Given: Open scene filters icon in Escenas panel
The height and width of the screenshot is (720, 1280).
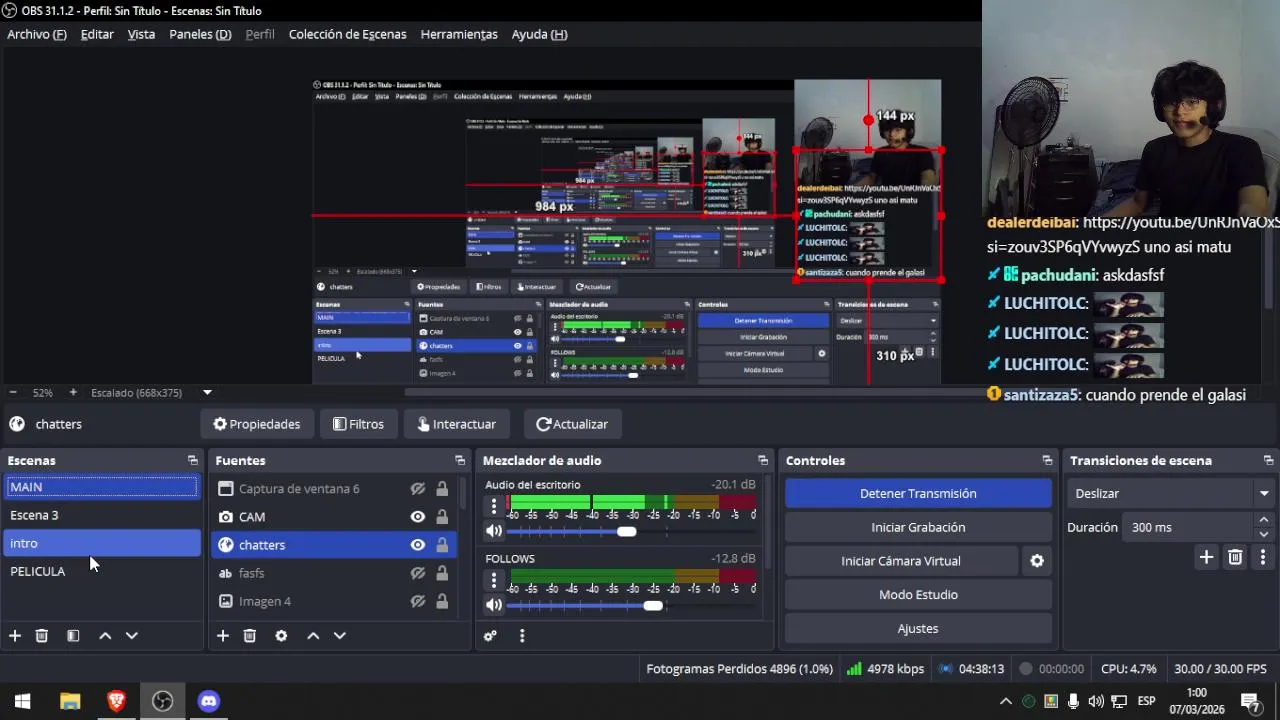Looking at the screenshot, I should [x=73, y=636].
